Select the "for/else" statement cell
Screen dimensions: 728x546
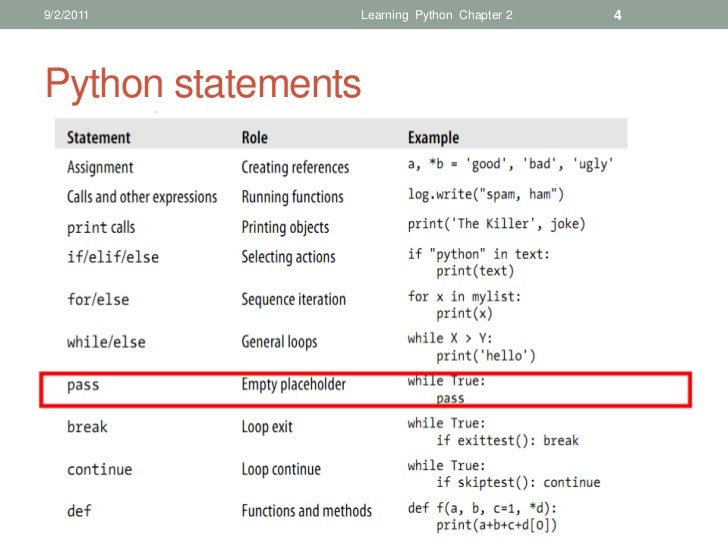[98, 299]
